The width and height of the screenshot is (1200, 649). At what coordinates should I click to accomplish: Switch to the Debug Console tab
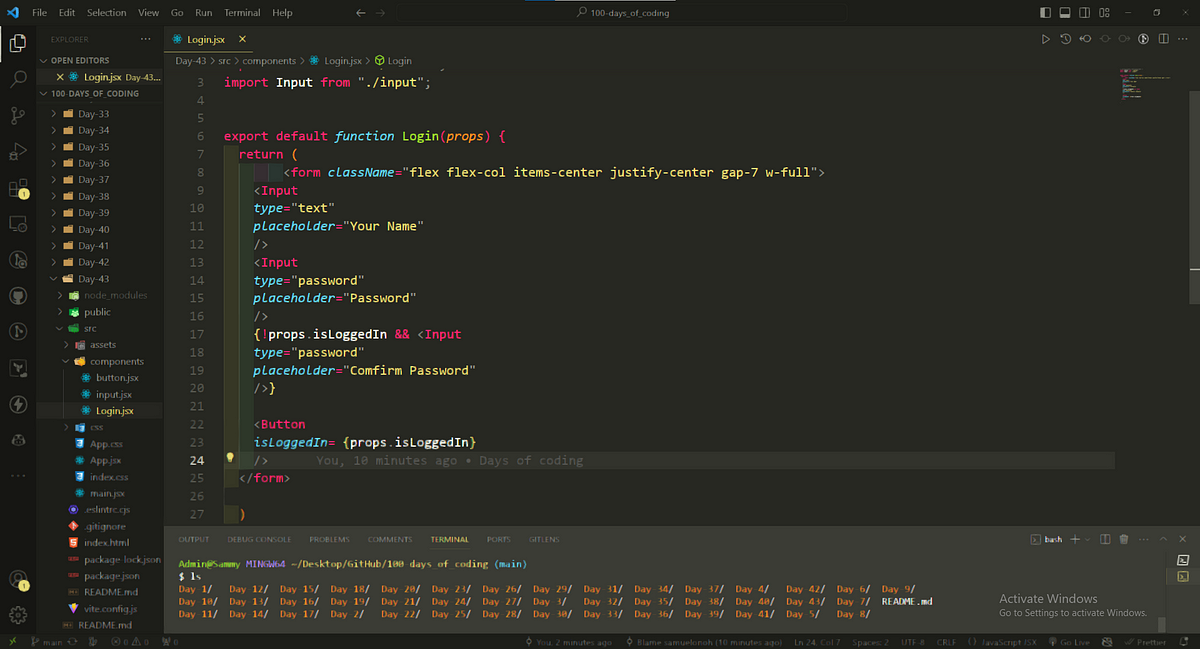click(x=259, y=539)
